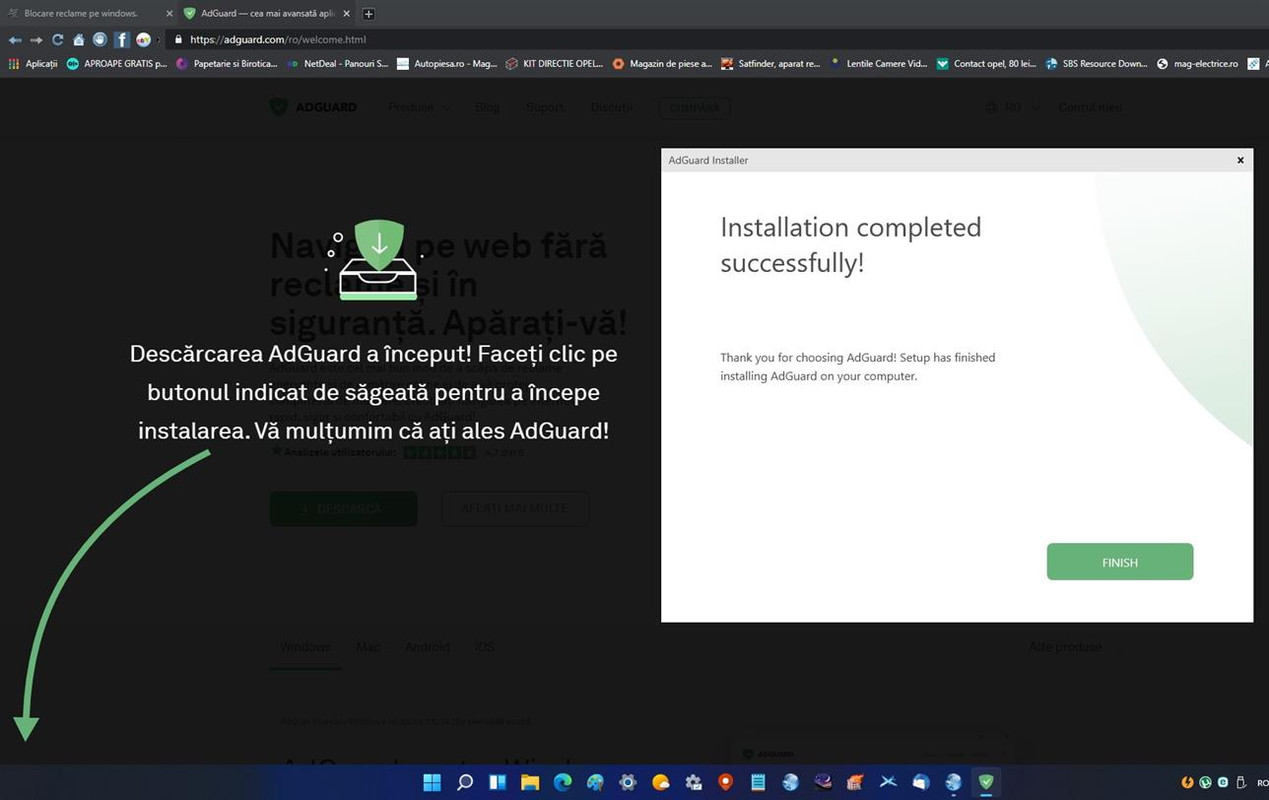1269x800 pixels.
Task: Open 'Alte produse' link
Action: [1065, 647]
